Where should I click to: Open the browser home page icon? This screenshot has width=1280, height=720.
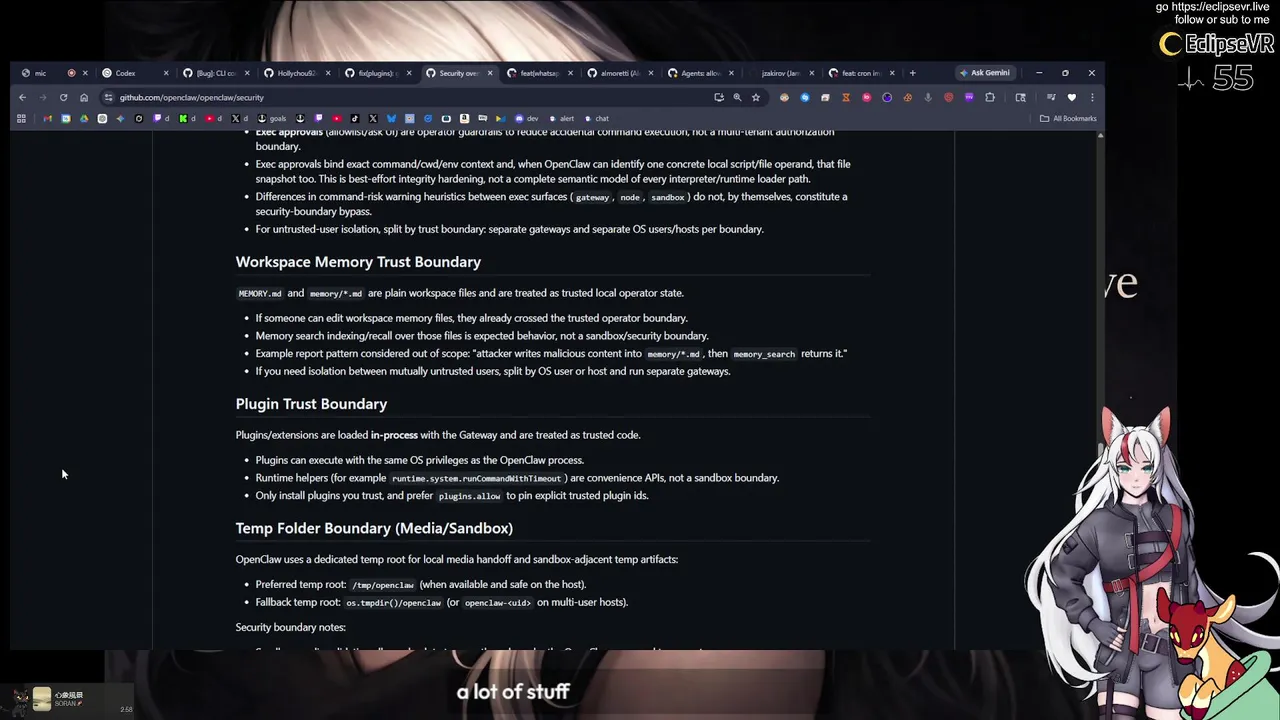tap(84, 97)
